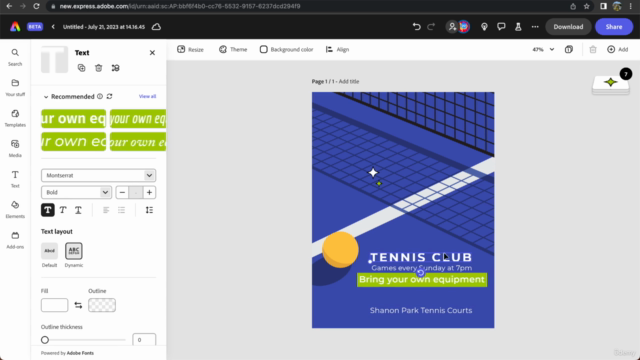Decrease the font size
The image size is (640, 360).
tap(122, 192)
